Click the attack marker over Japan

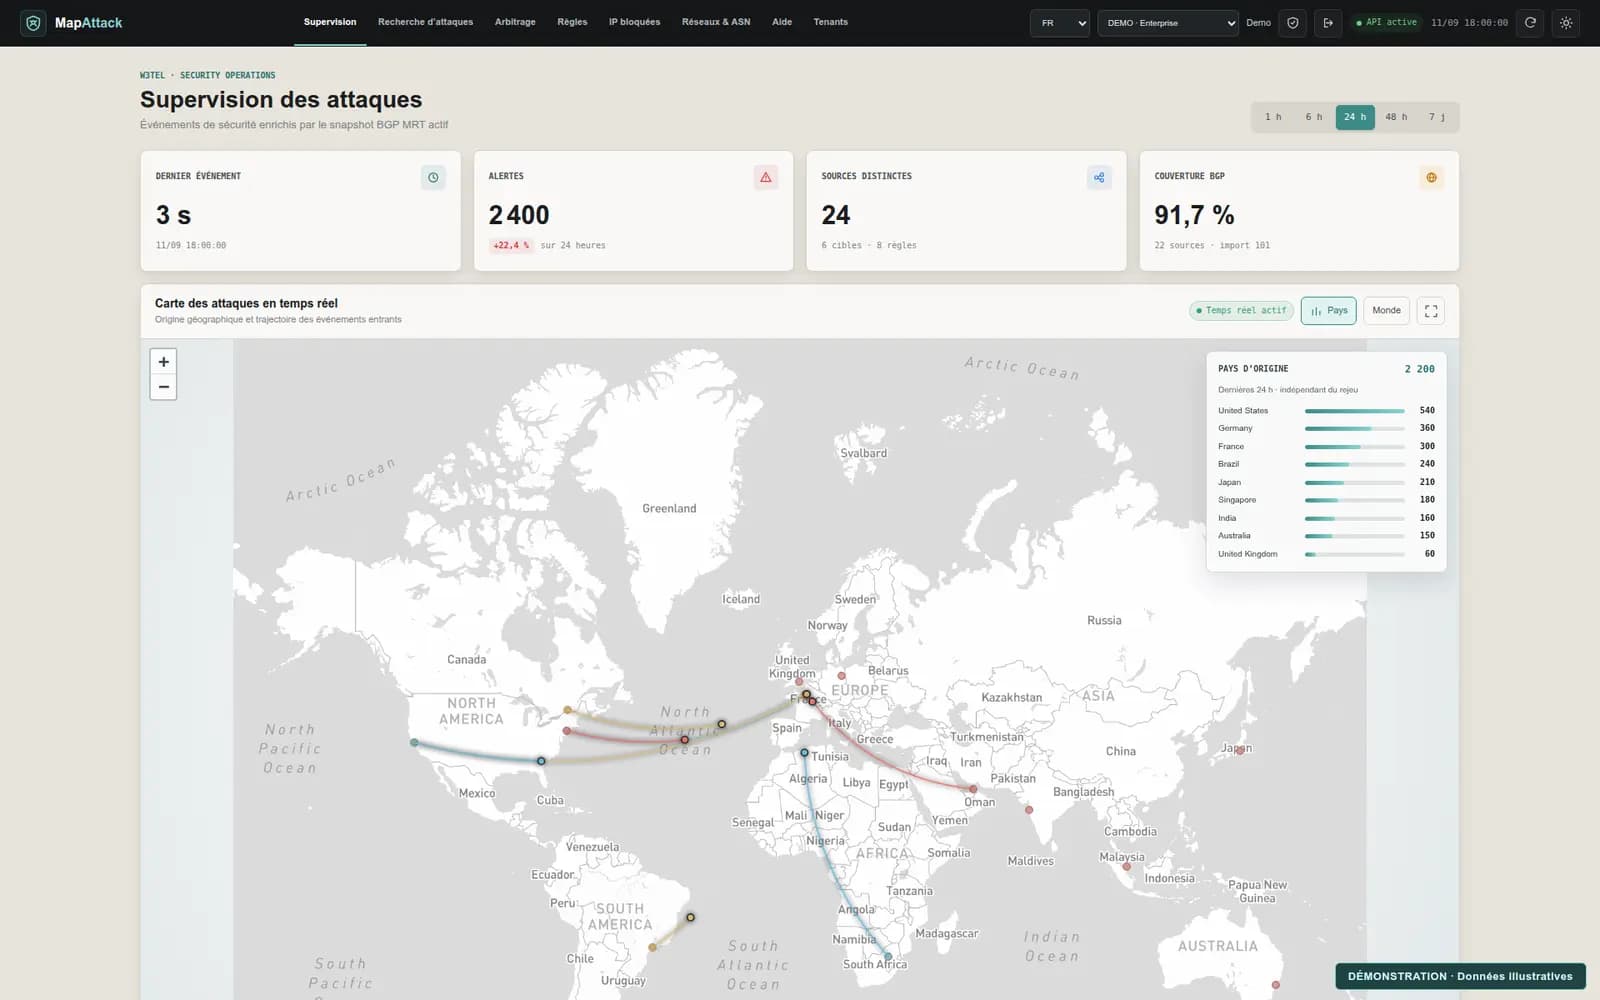[1240, 750]
